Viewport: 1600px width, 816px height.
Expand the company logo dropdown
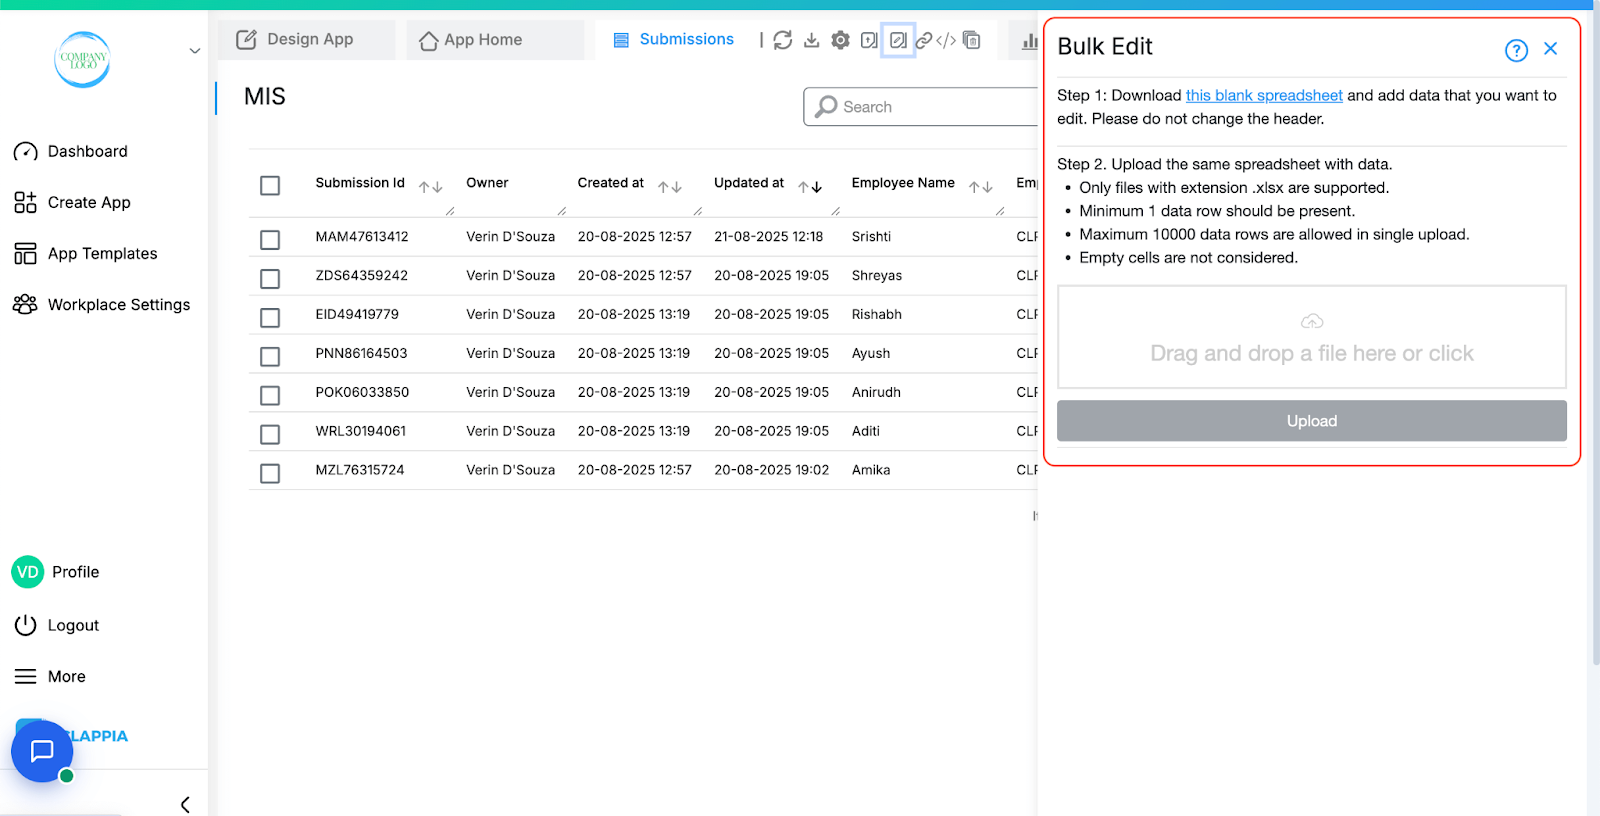pos(195,51)
